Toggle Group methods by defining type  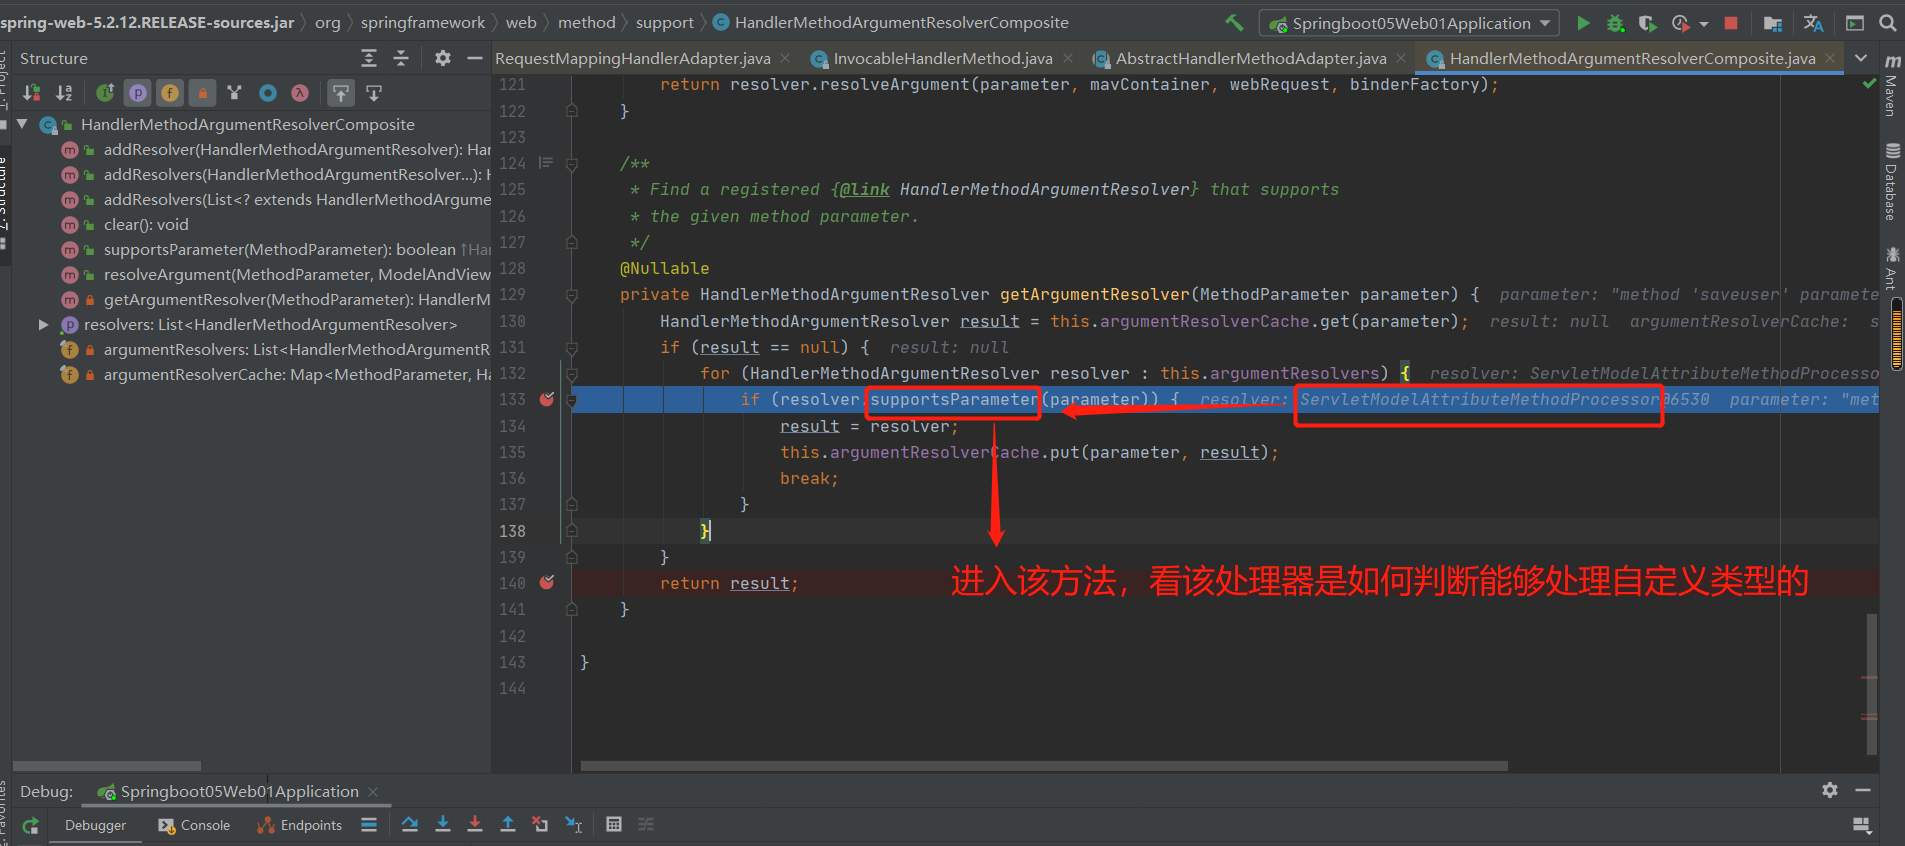coord(234,93)
